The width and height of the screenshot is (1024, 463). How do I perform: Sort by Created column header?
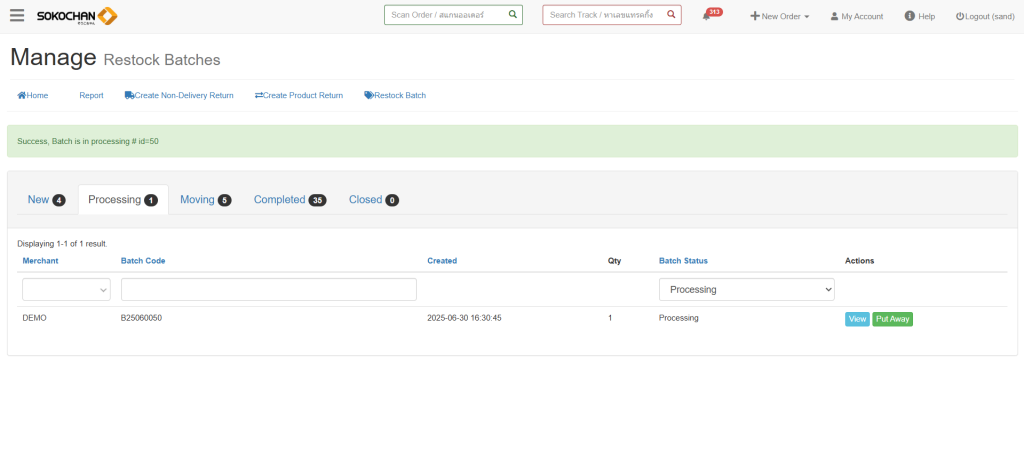441,261
